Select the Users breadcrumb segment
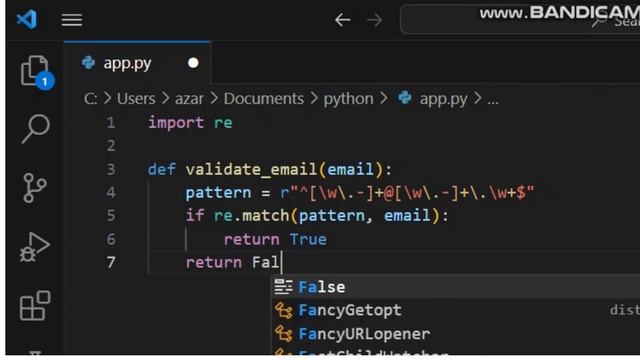This screenshot has height=360, width=640. point(136,99)
